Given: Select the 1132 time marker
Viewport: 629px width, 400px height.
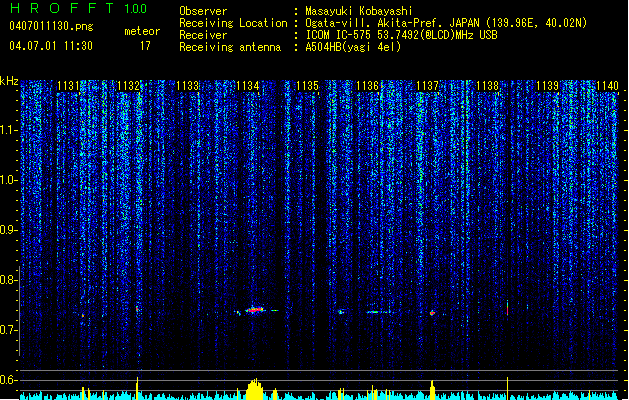Looking at the screenshot, I should (x=128, y=86).
